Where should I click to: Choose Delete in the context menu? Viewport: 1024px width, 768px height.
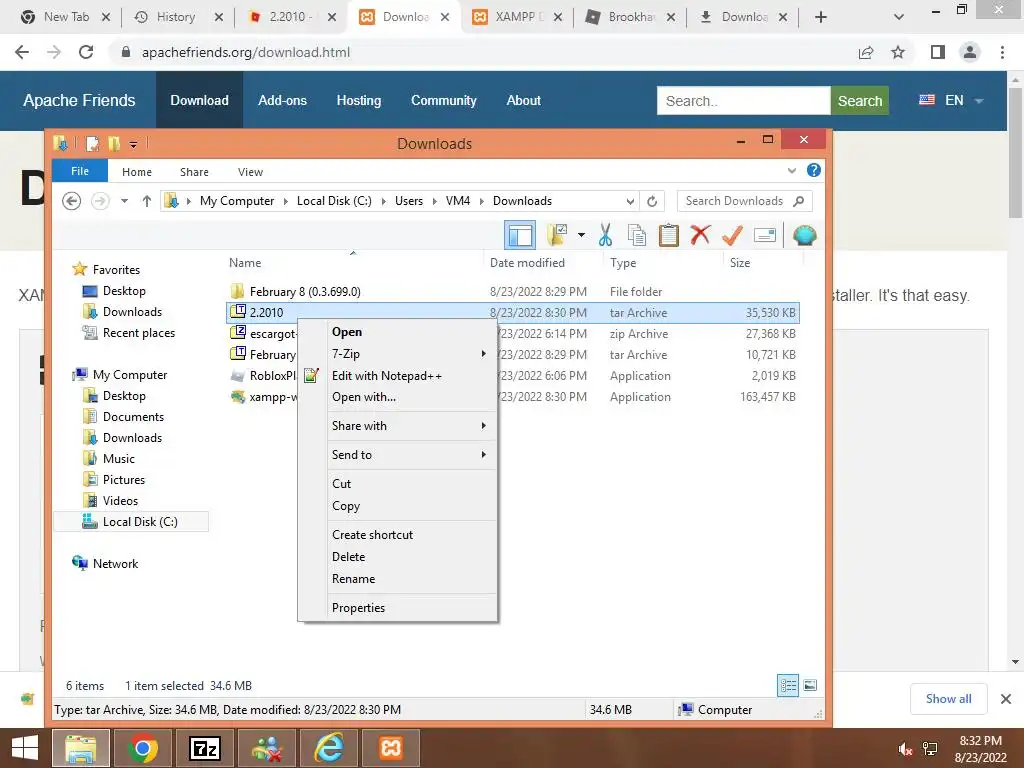(x=397, y=556)
